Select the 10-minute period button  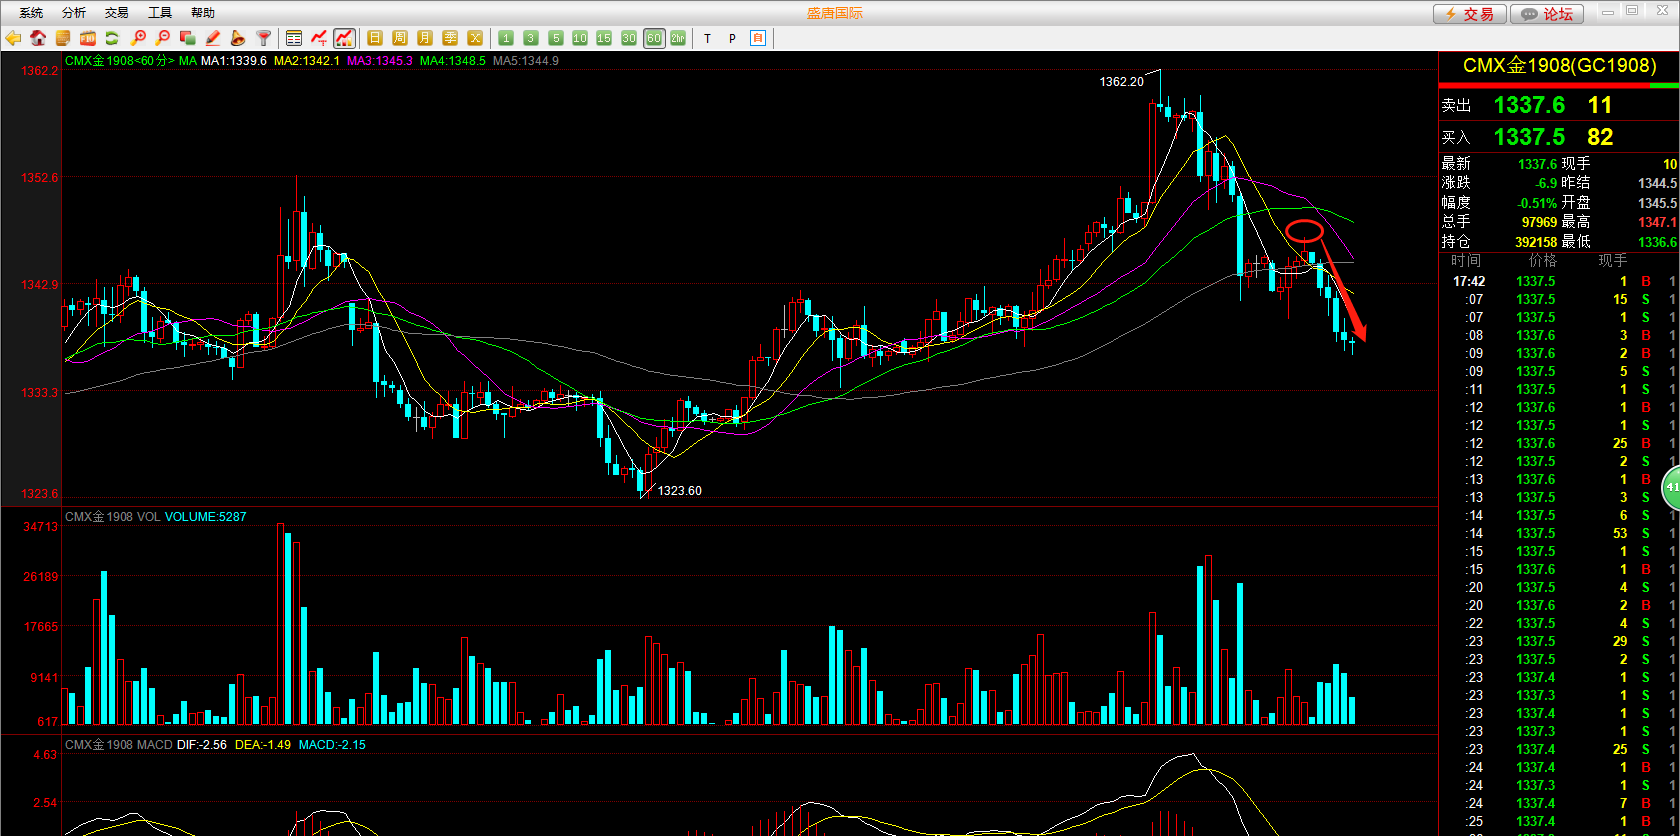pyautogui.click(x=580, y=38)
